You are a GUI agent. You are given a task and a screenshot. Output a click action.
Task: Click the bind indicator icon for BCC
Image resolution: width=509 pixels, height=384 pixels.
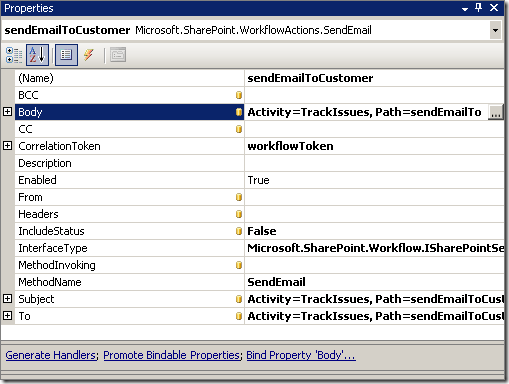[x=239, y=95]
